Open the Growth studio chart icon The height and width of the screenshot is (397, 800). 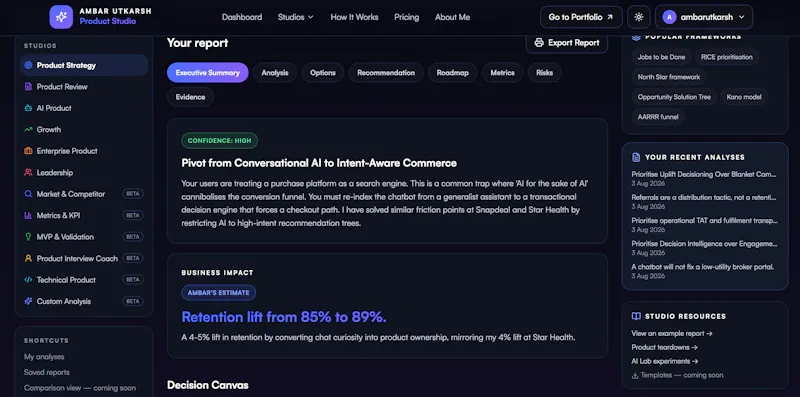click(28, 130)
